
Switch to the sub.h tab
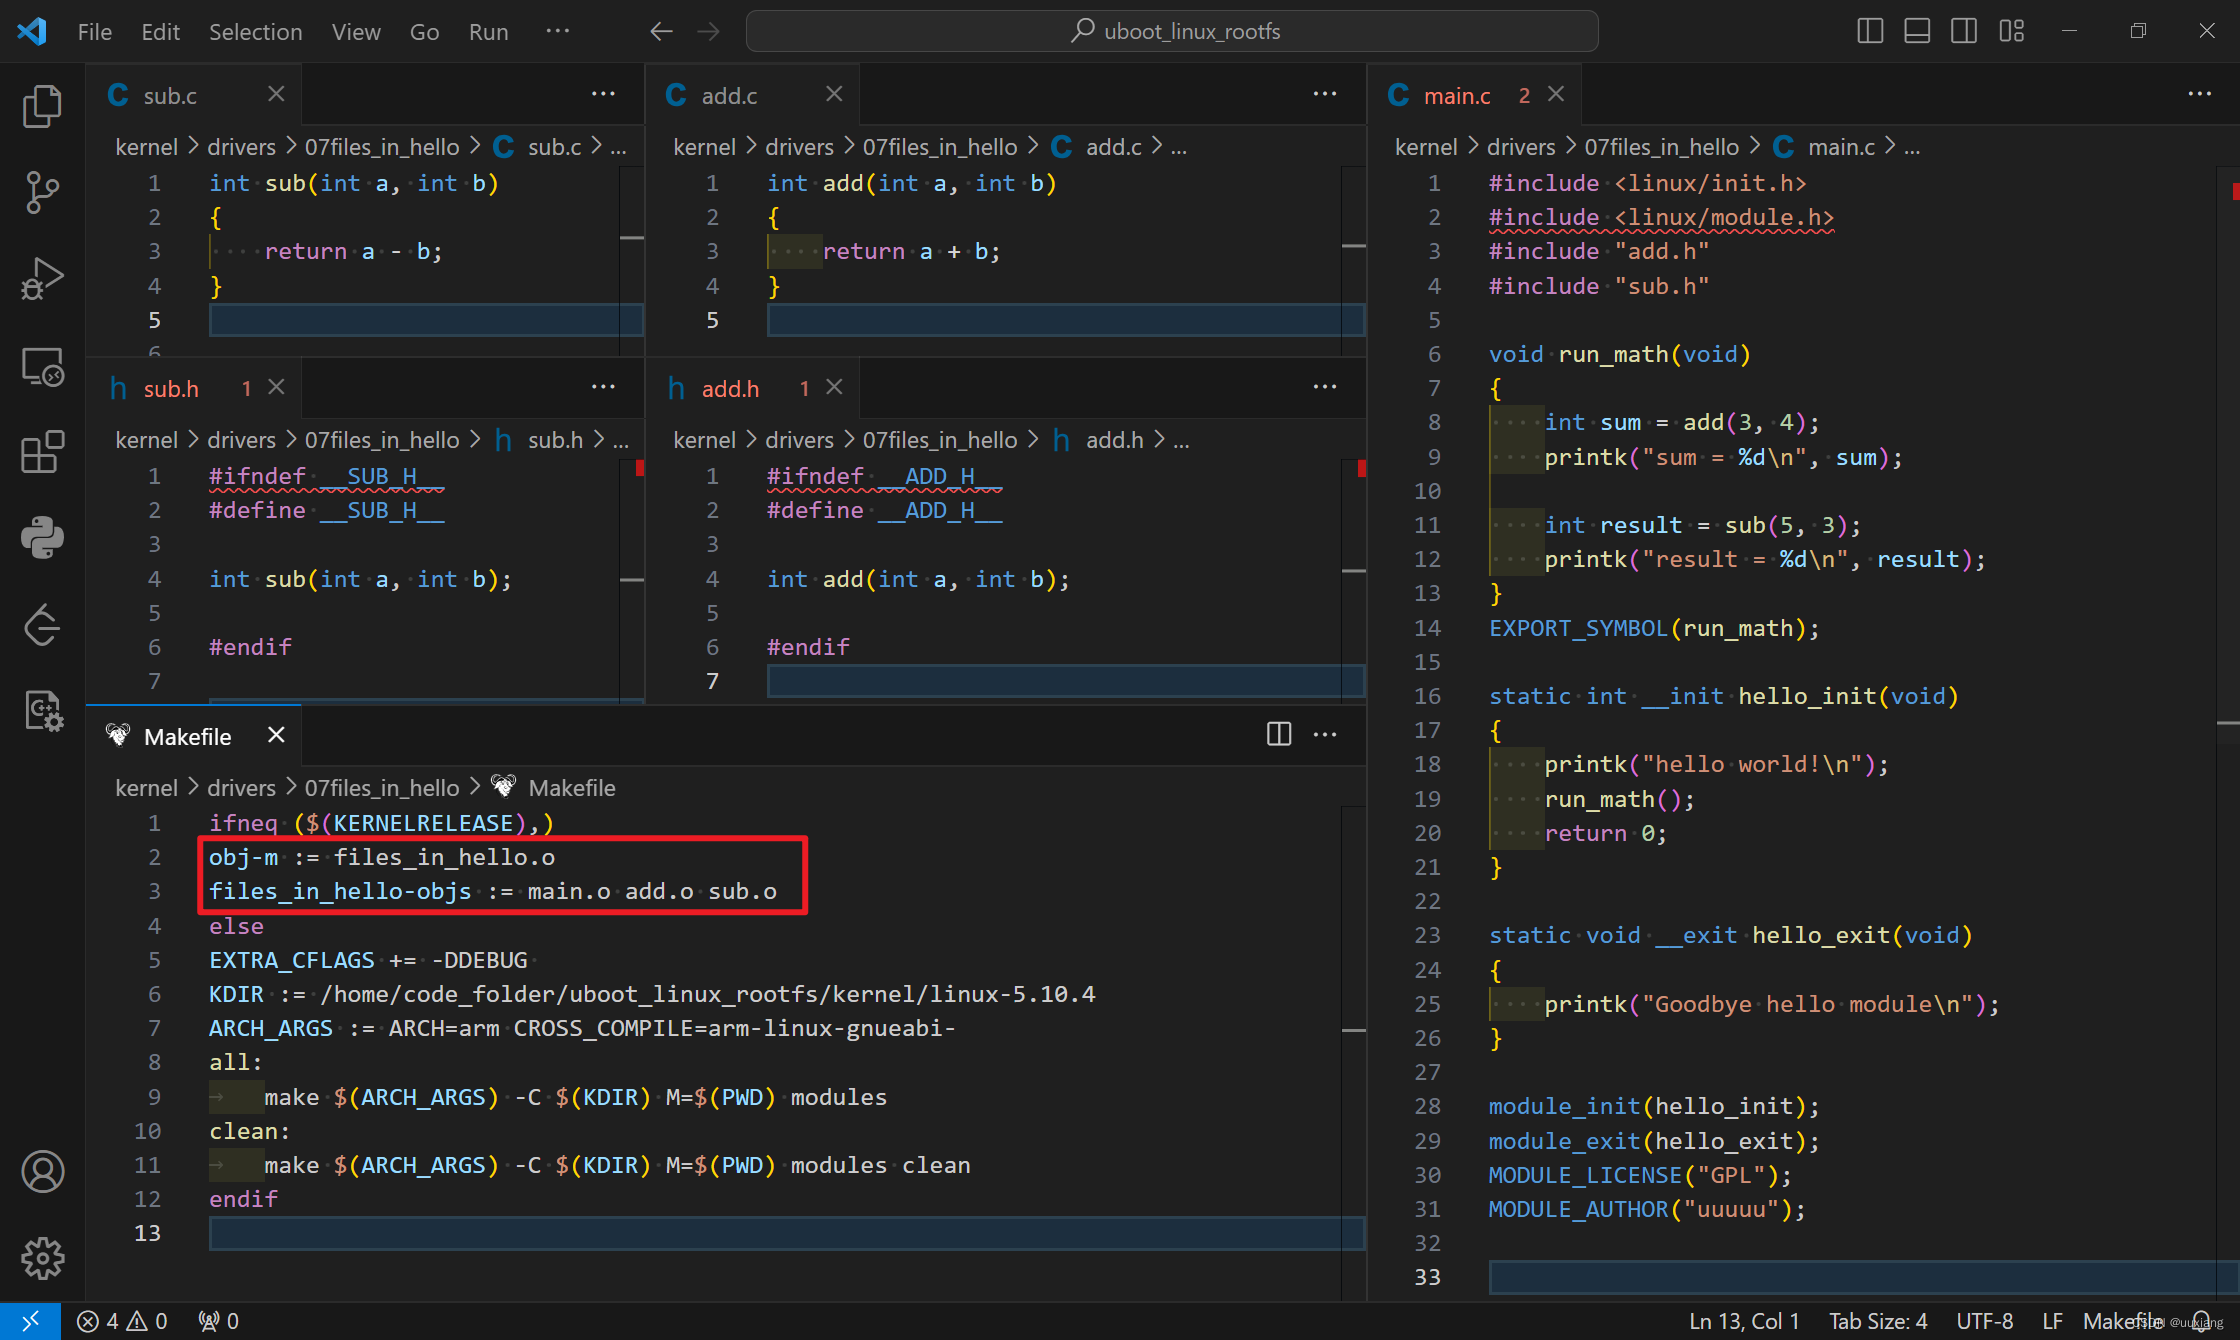[171, 389]
